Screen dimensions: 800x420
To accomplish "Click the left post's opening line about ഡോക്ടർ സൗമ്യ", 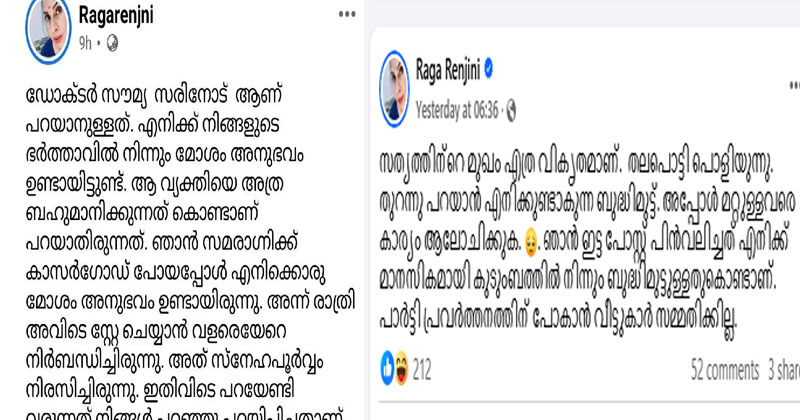I will click(154, 96).
